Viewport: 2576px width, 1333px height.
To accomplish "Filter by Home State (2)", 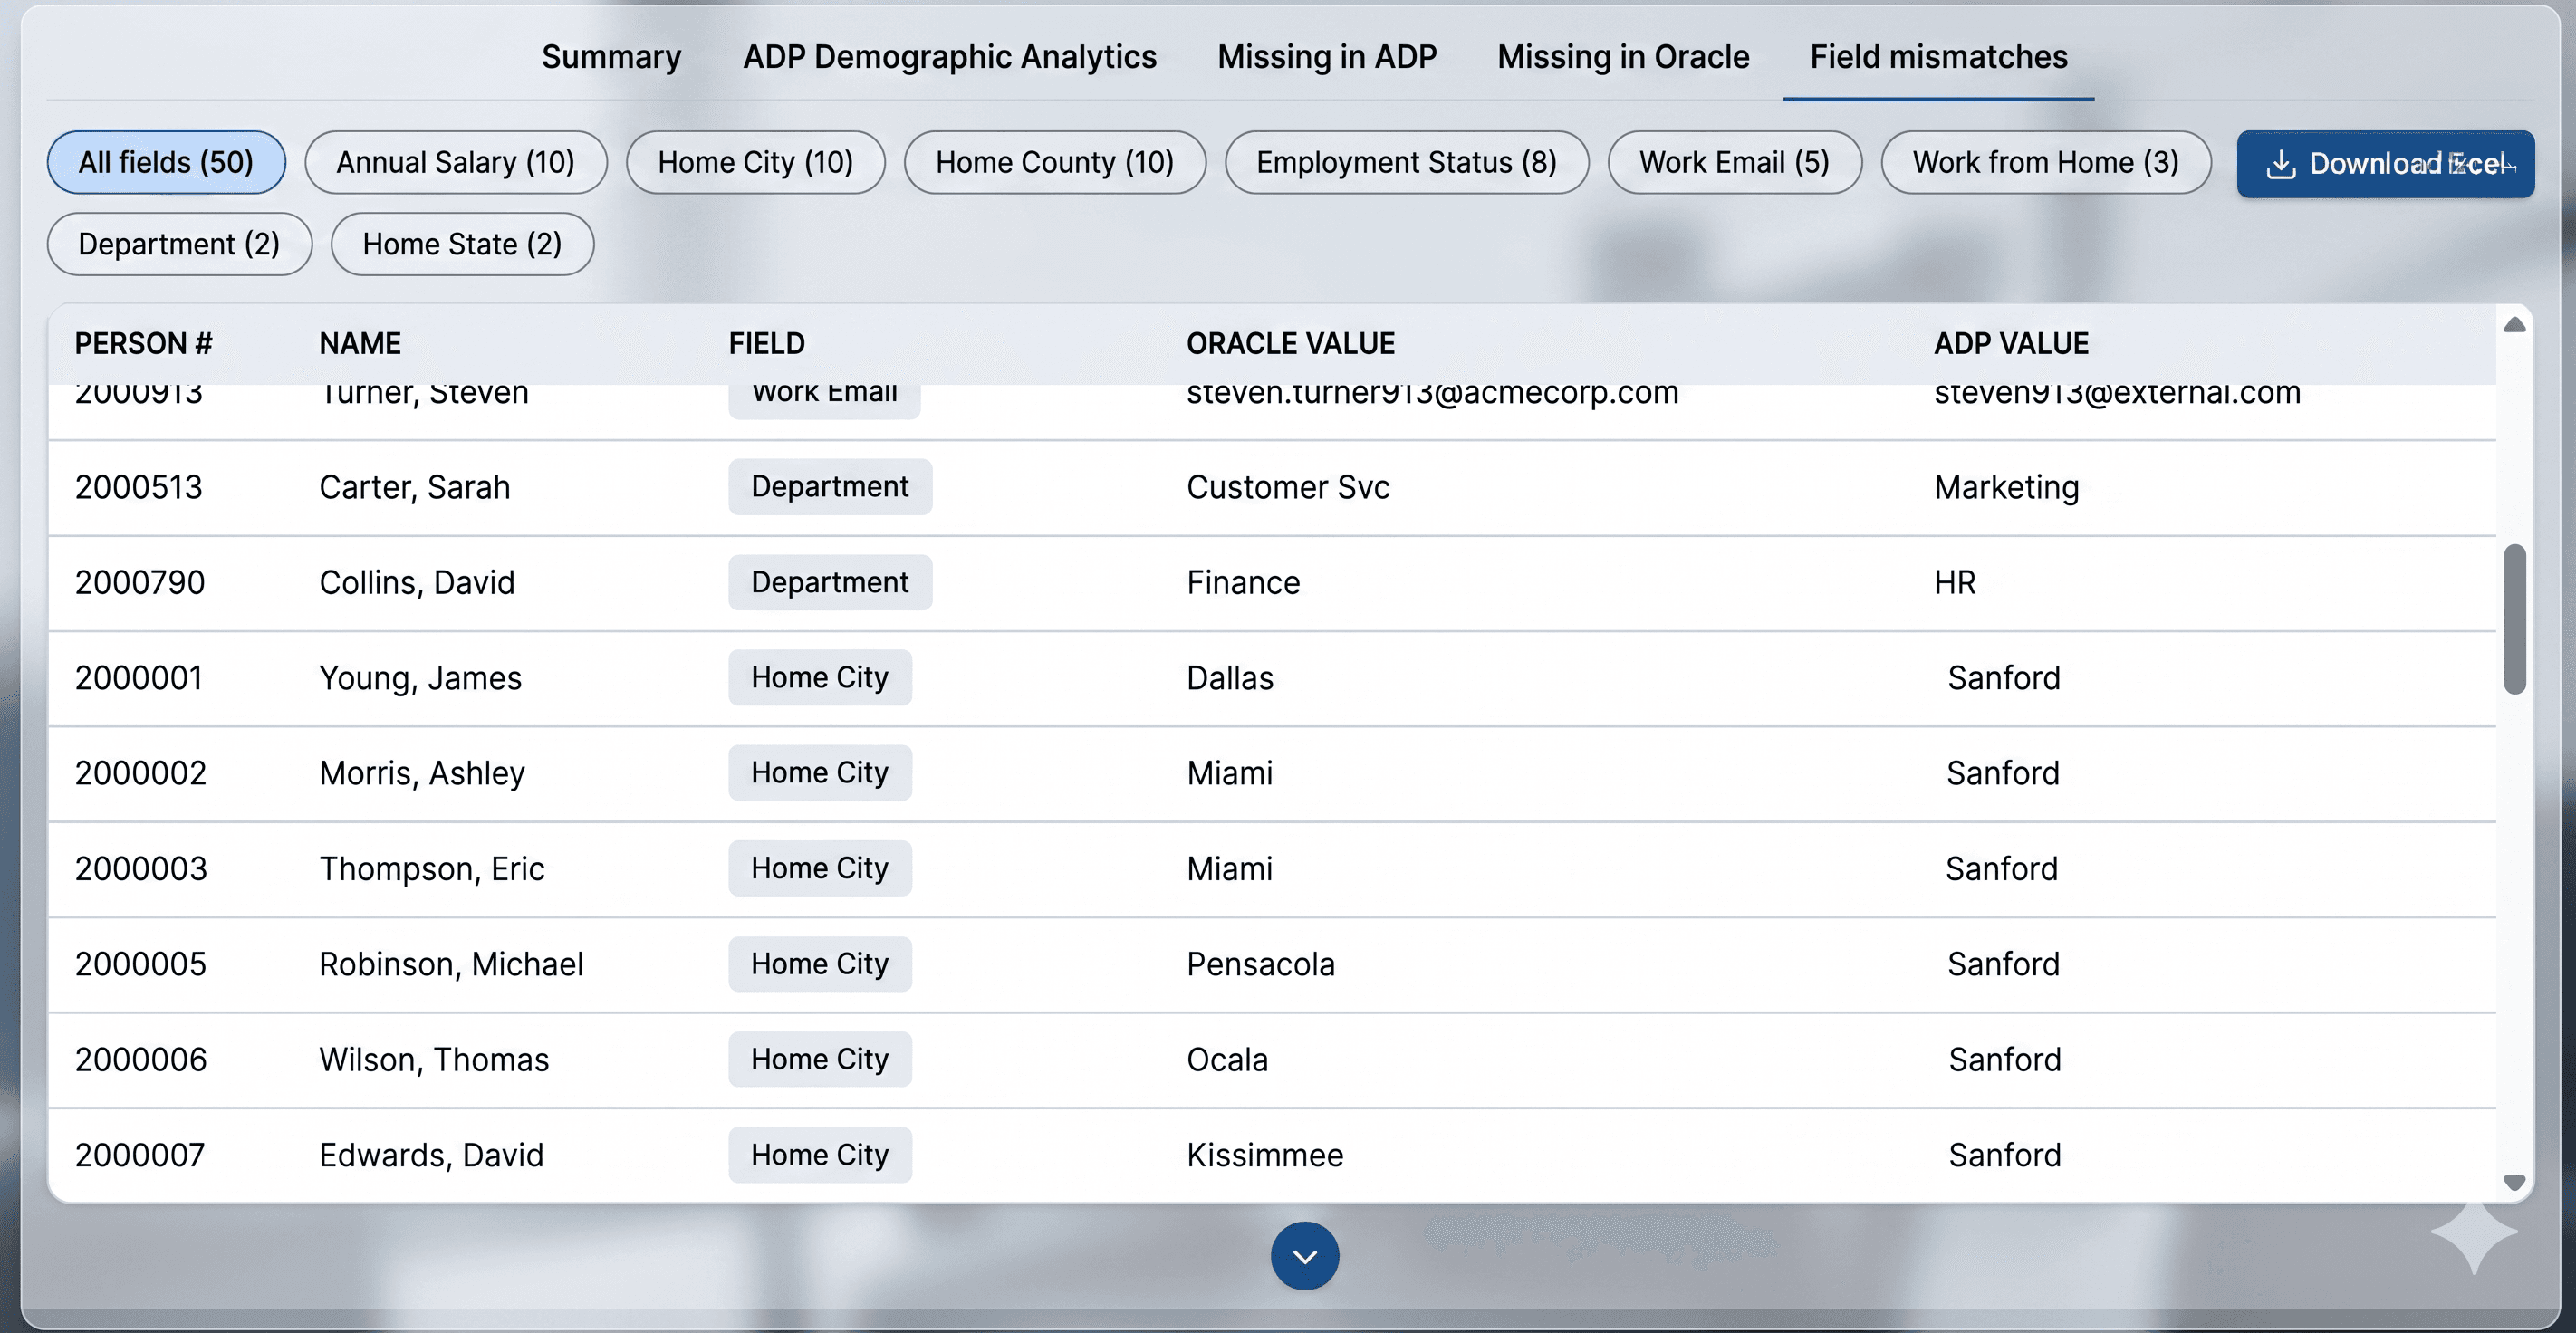I will point(462,244).
